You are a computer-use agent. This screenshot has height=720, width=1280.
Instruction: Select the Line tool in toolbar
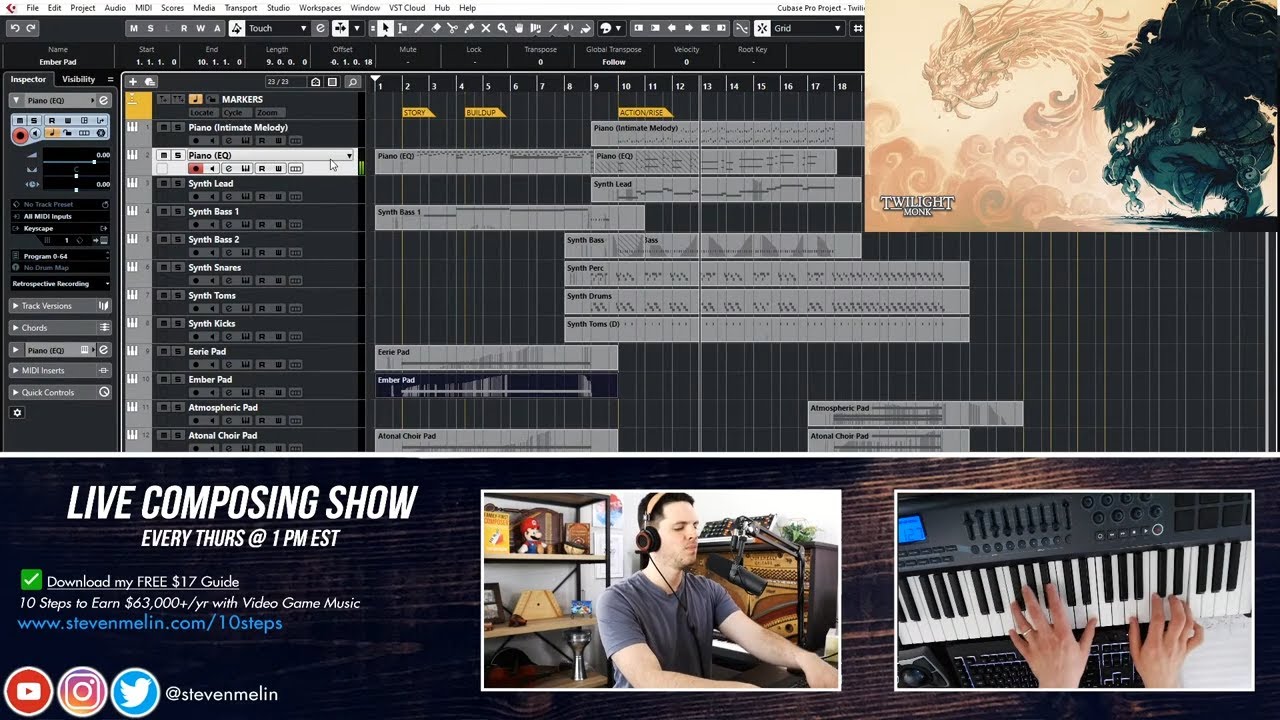pos(552,28)
